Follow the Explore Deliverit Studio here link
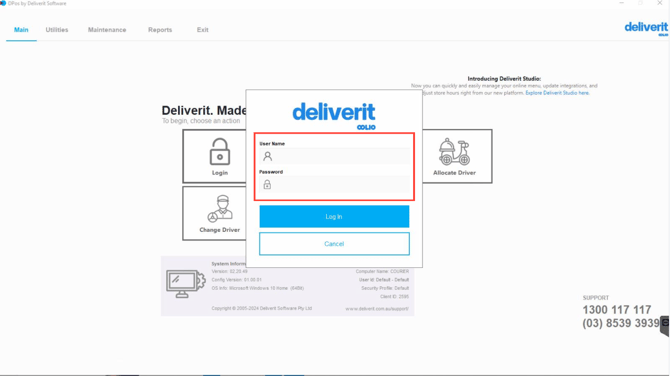This screenshot has height=376, width=670. pyautogui.click(x=557, y=93)
